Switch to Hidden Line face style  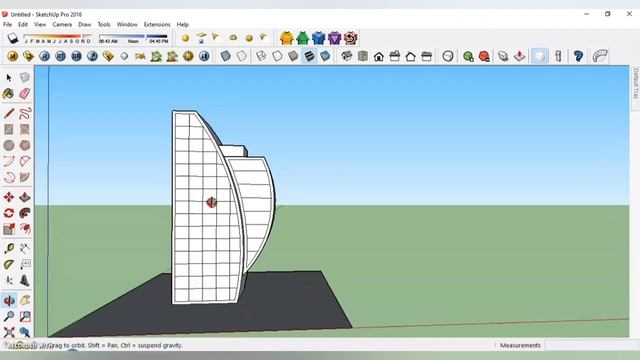[277, 56]
